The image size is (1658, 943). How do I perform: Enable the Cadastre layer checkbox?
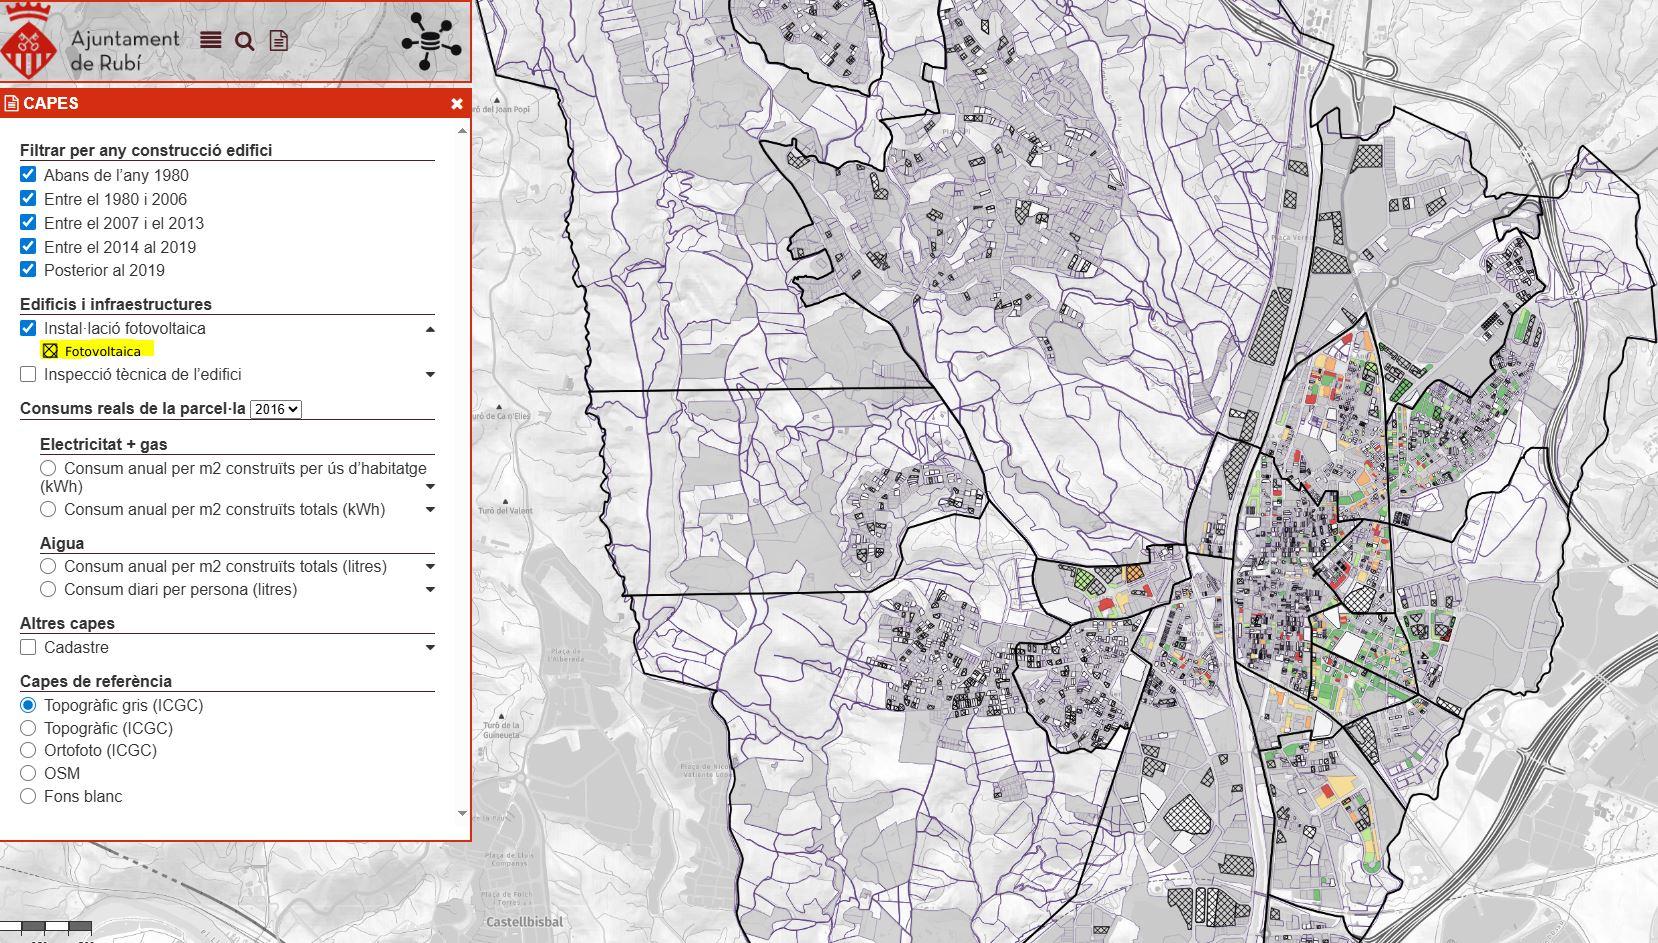[28, 647]
